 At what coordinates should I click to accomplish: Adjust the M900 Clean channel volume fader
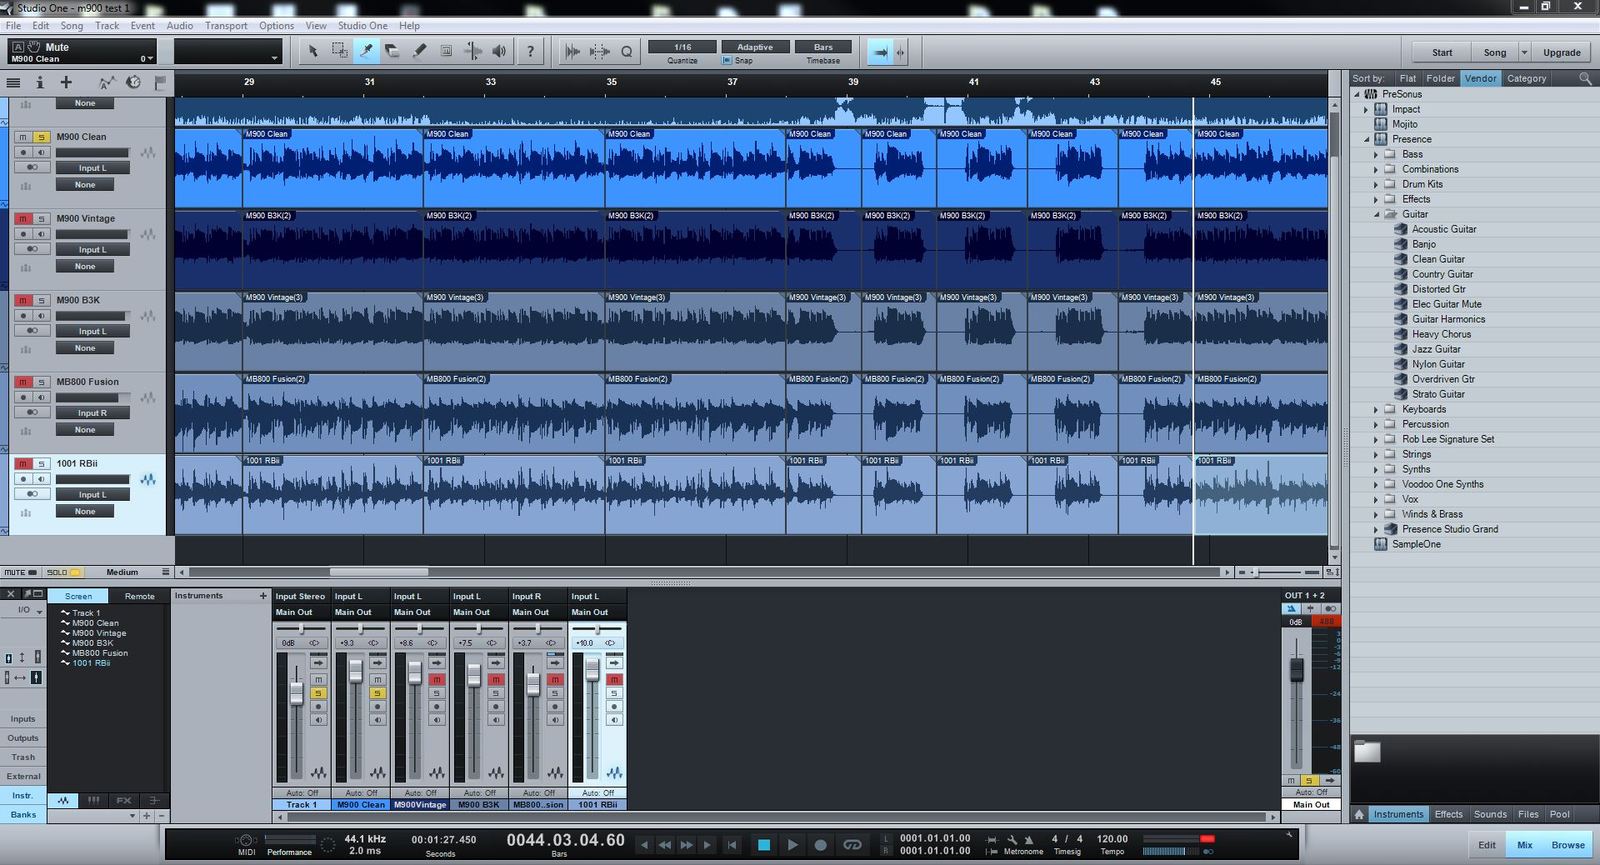355,671
